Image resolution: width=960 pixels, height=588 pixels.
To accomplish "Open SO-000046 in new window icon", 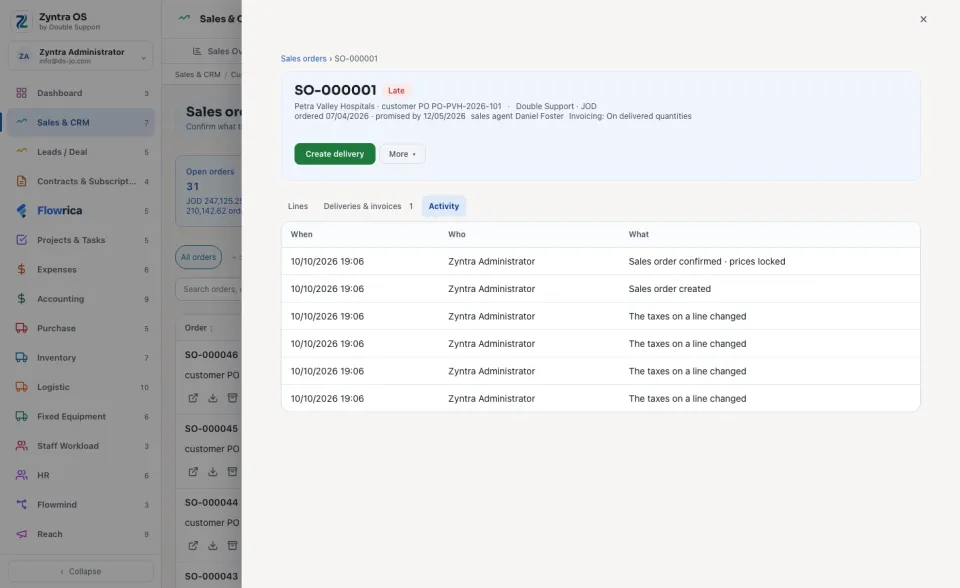I will coord(193,398).
